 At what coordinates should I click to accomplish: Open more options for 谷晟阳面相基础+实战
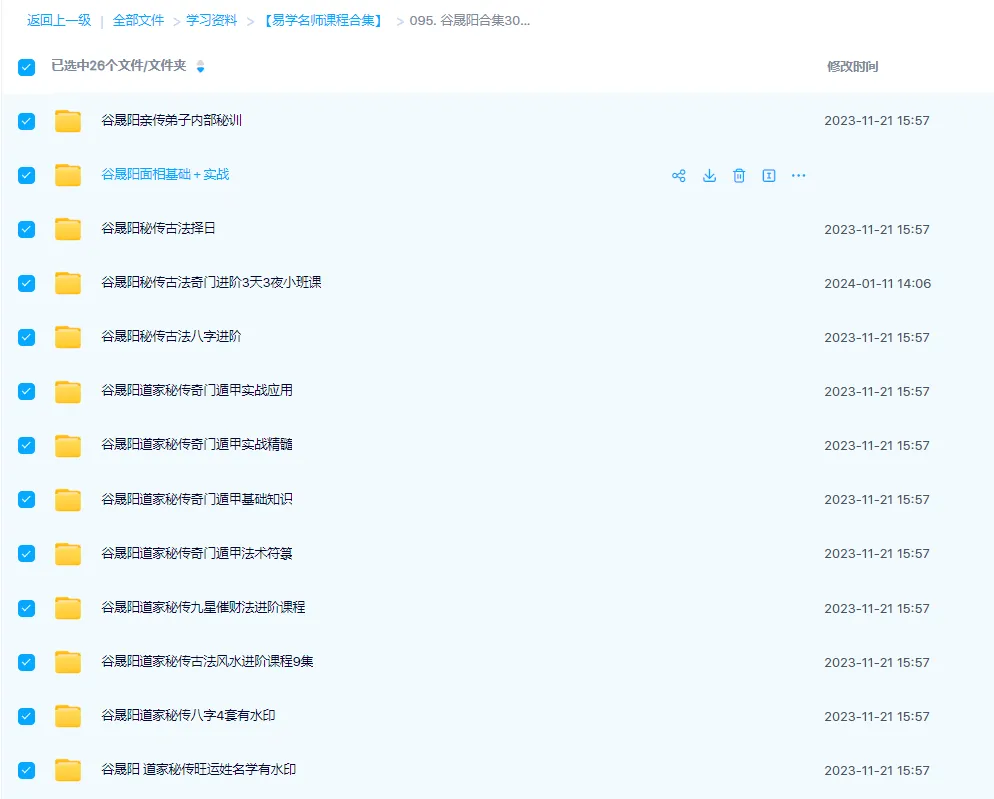798,176
